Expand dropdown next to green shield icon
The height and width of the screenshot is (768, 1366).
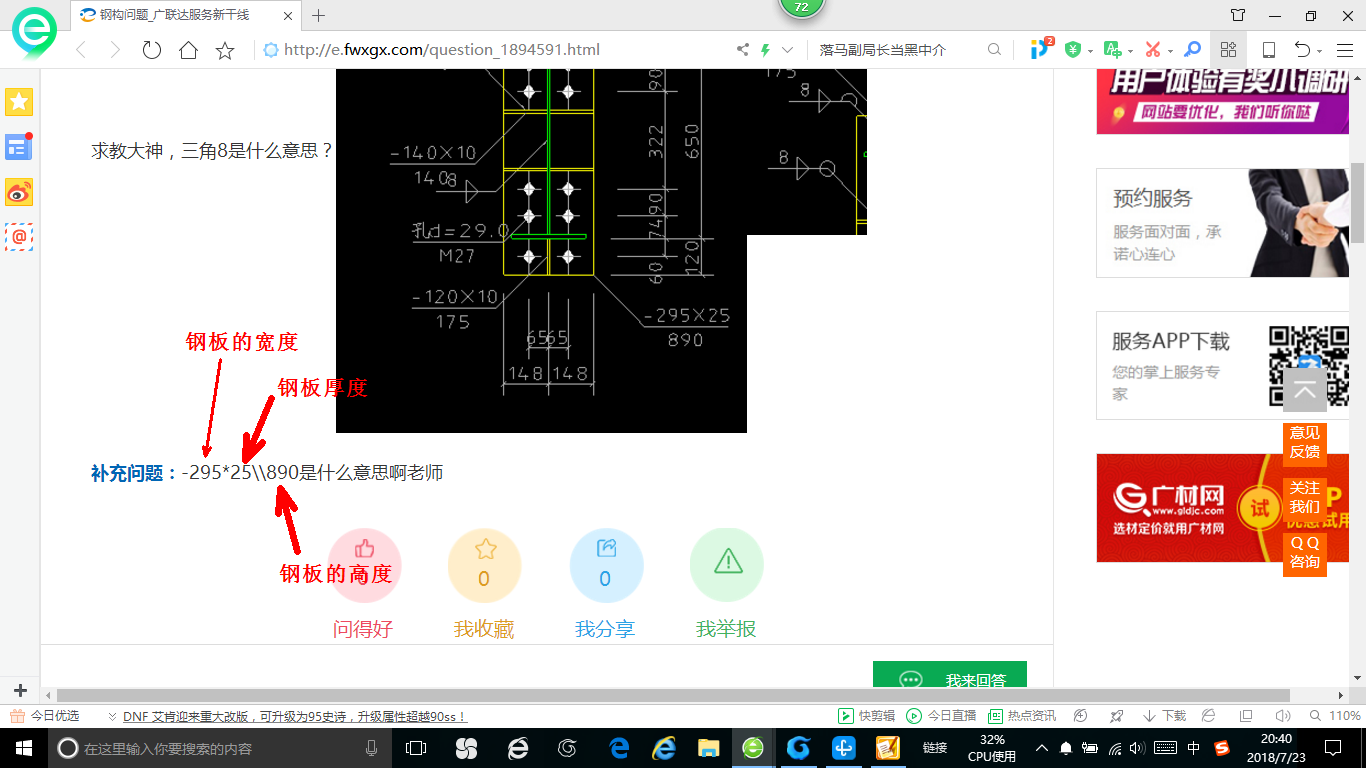tap(1090, 50)
